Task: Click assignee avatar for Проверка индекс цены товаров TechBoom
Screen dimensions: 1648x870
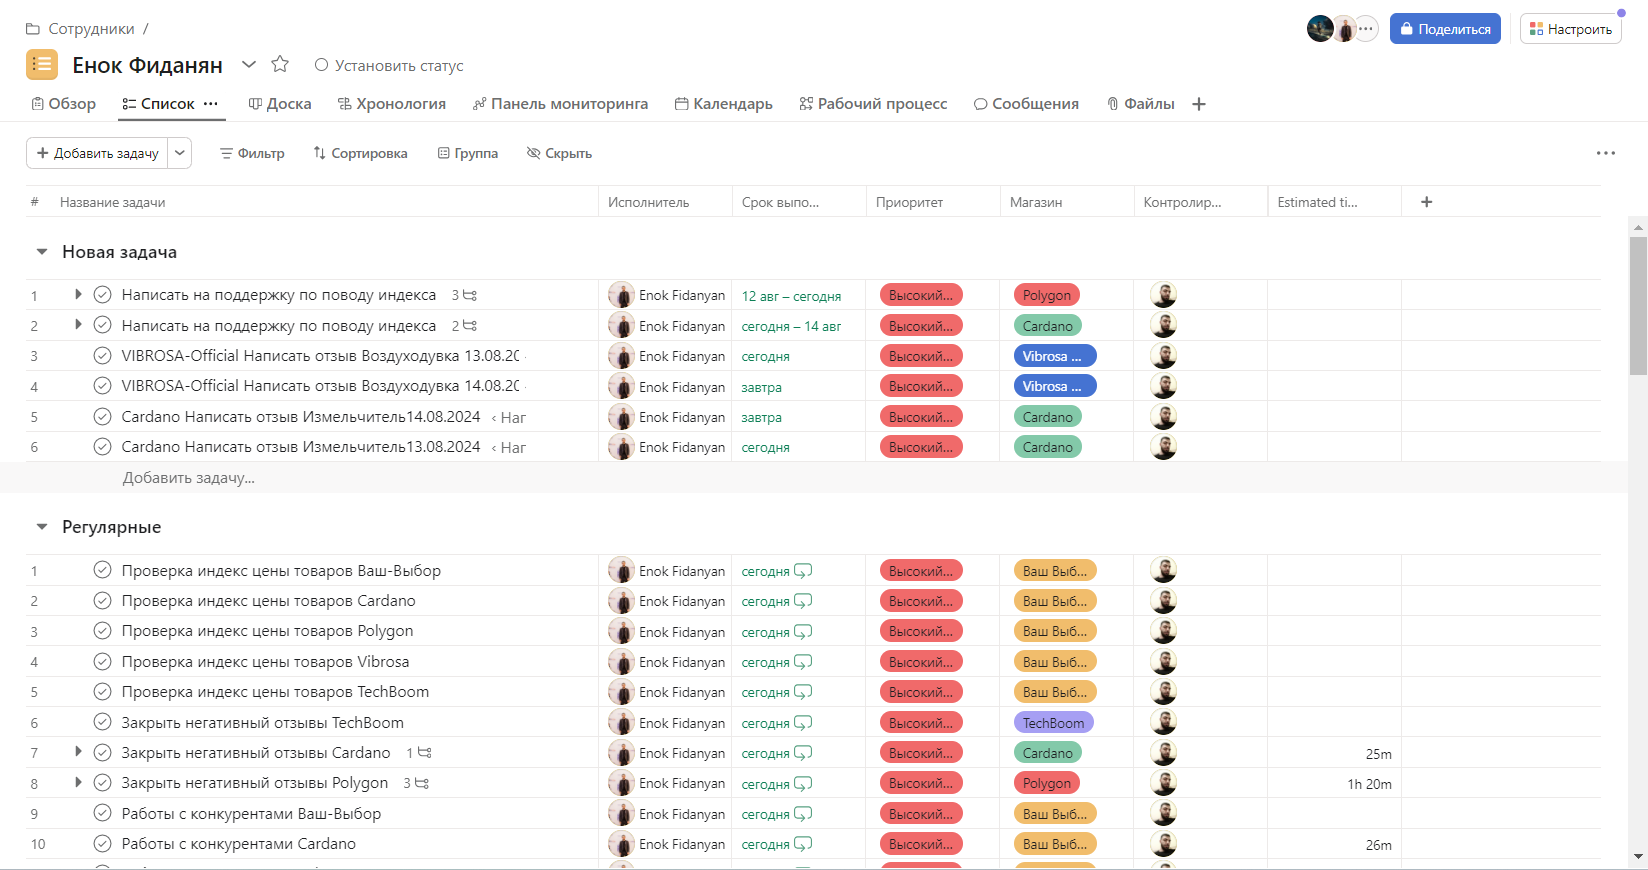Action: click(621, 692)
